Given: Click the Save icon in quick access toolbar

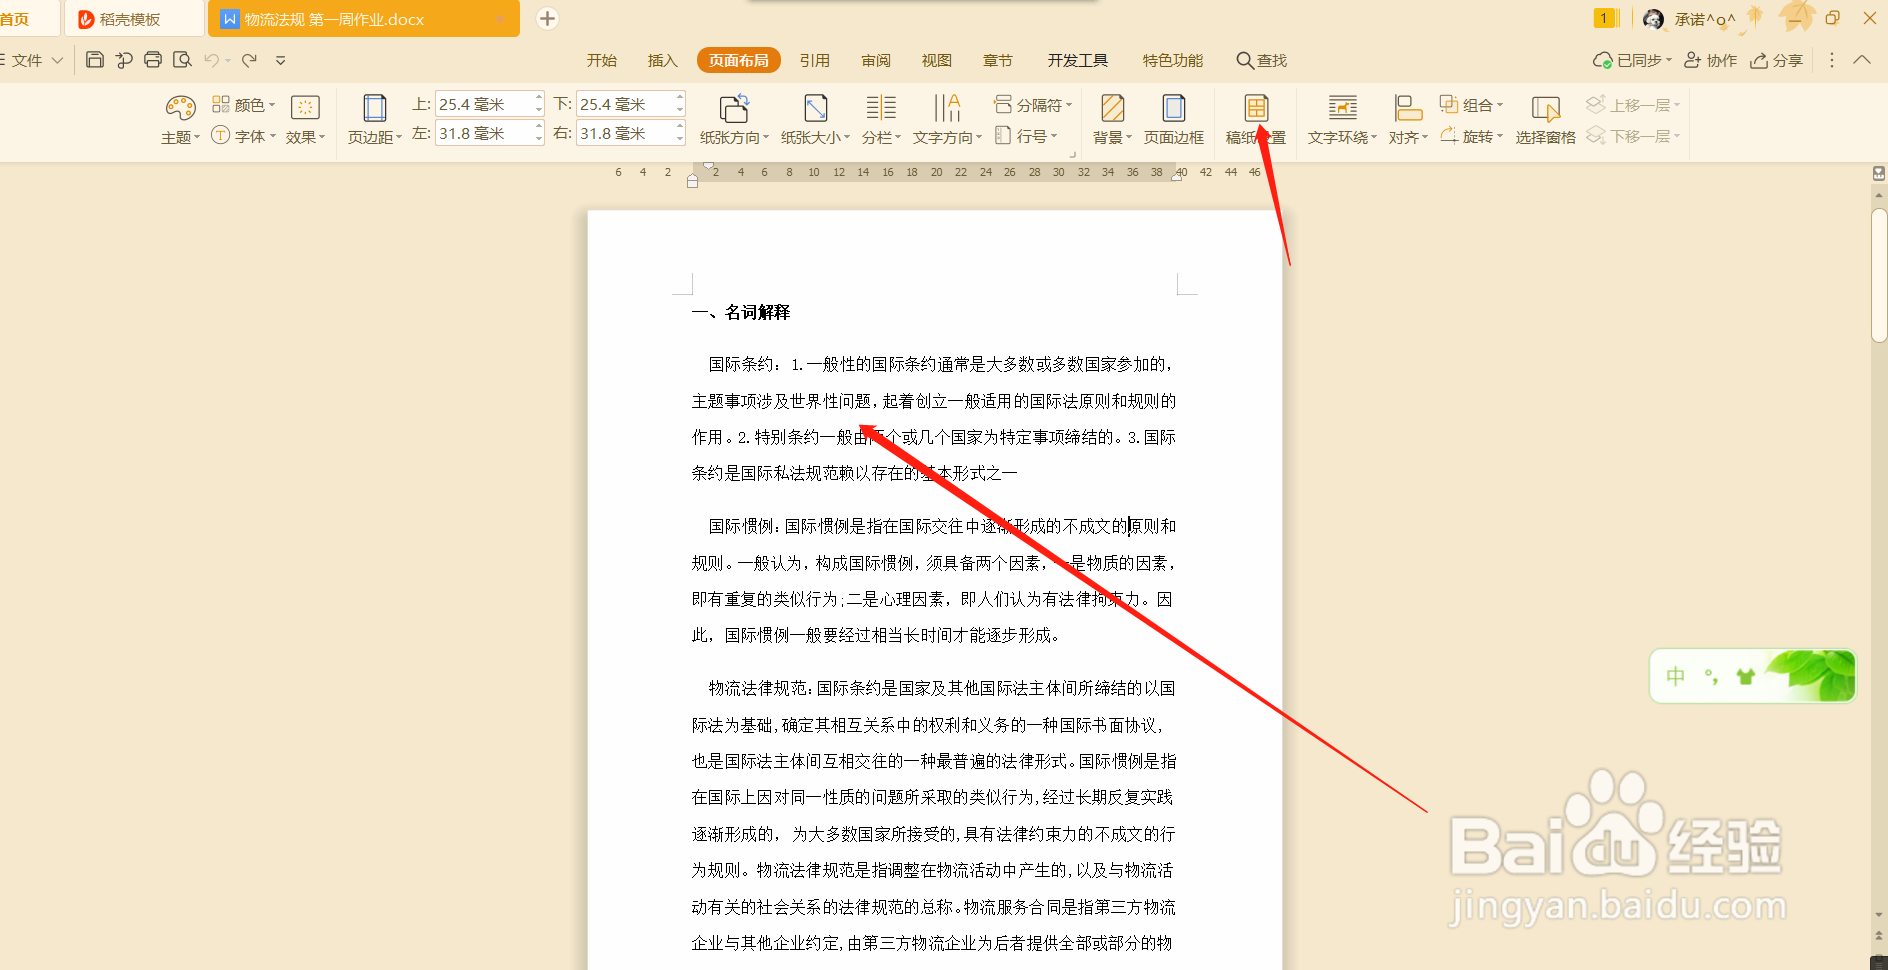Looking at the screenshot, I should (95, 60).
